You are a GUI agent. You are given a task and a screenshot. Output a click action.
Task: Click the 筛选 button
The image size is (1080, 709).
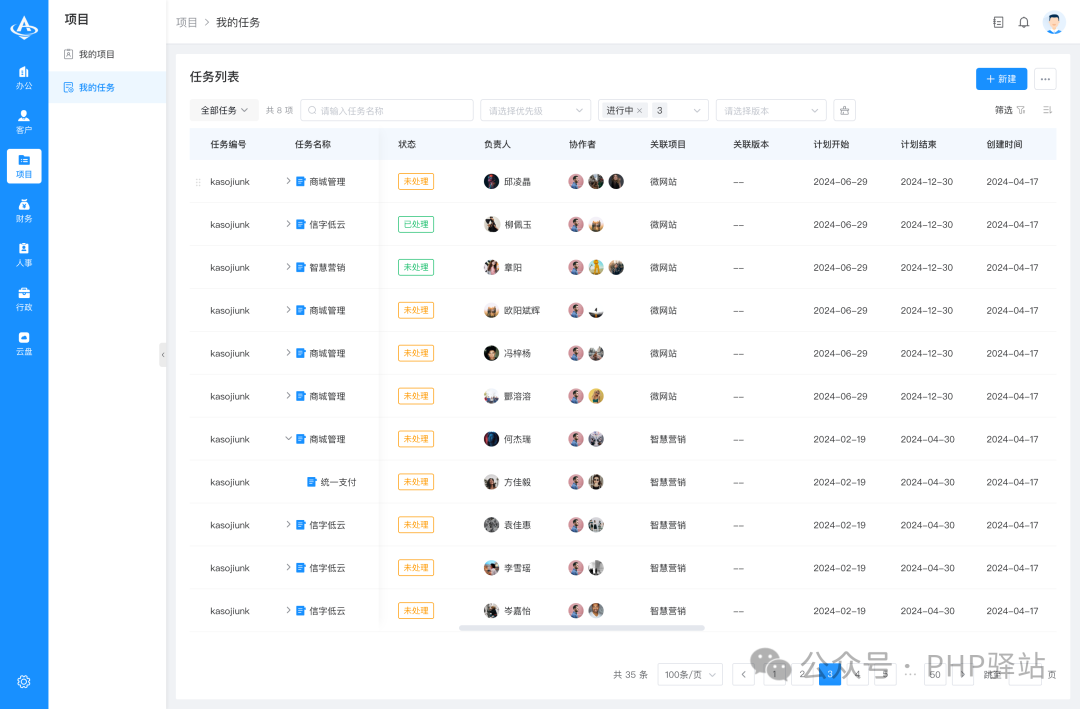coord(1010,110)
